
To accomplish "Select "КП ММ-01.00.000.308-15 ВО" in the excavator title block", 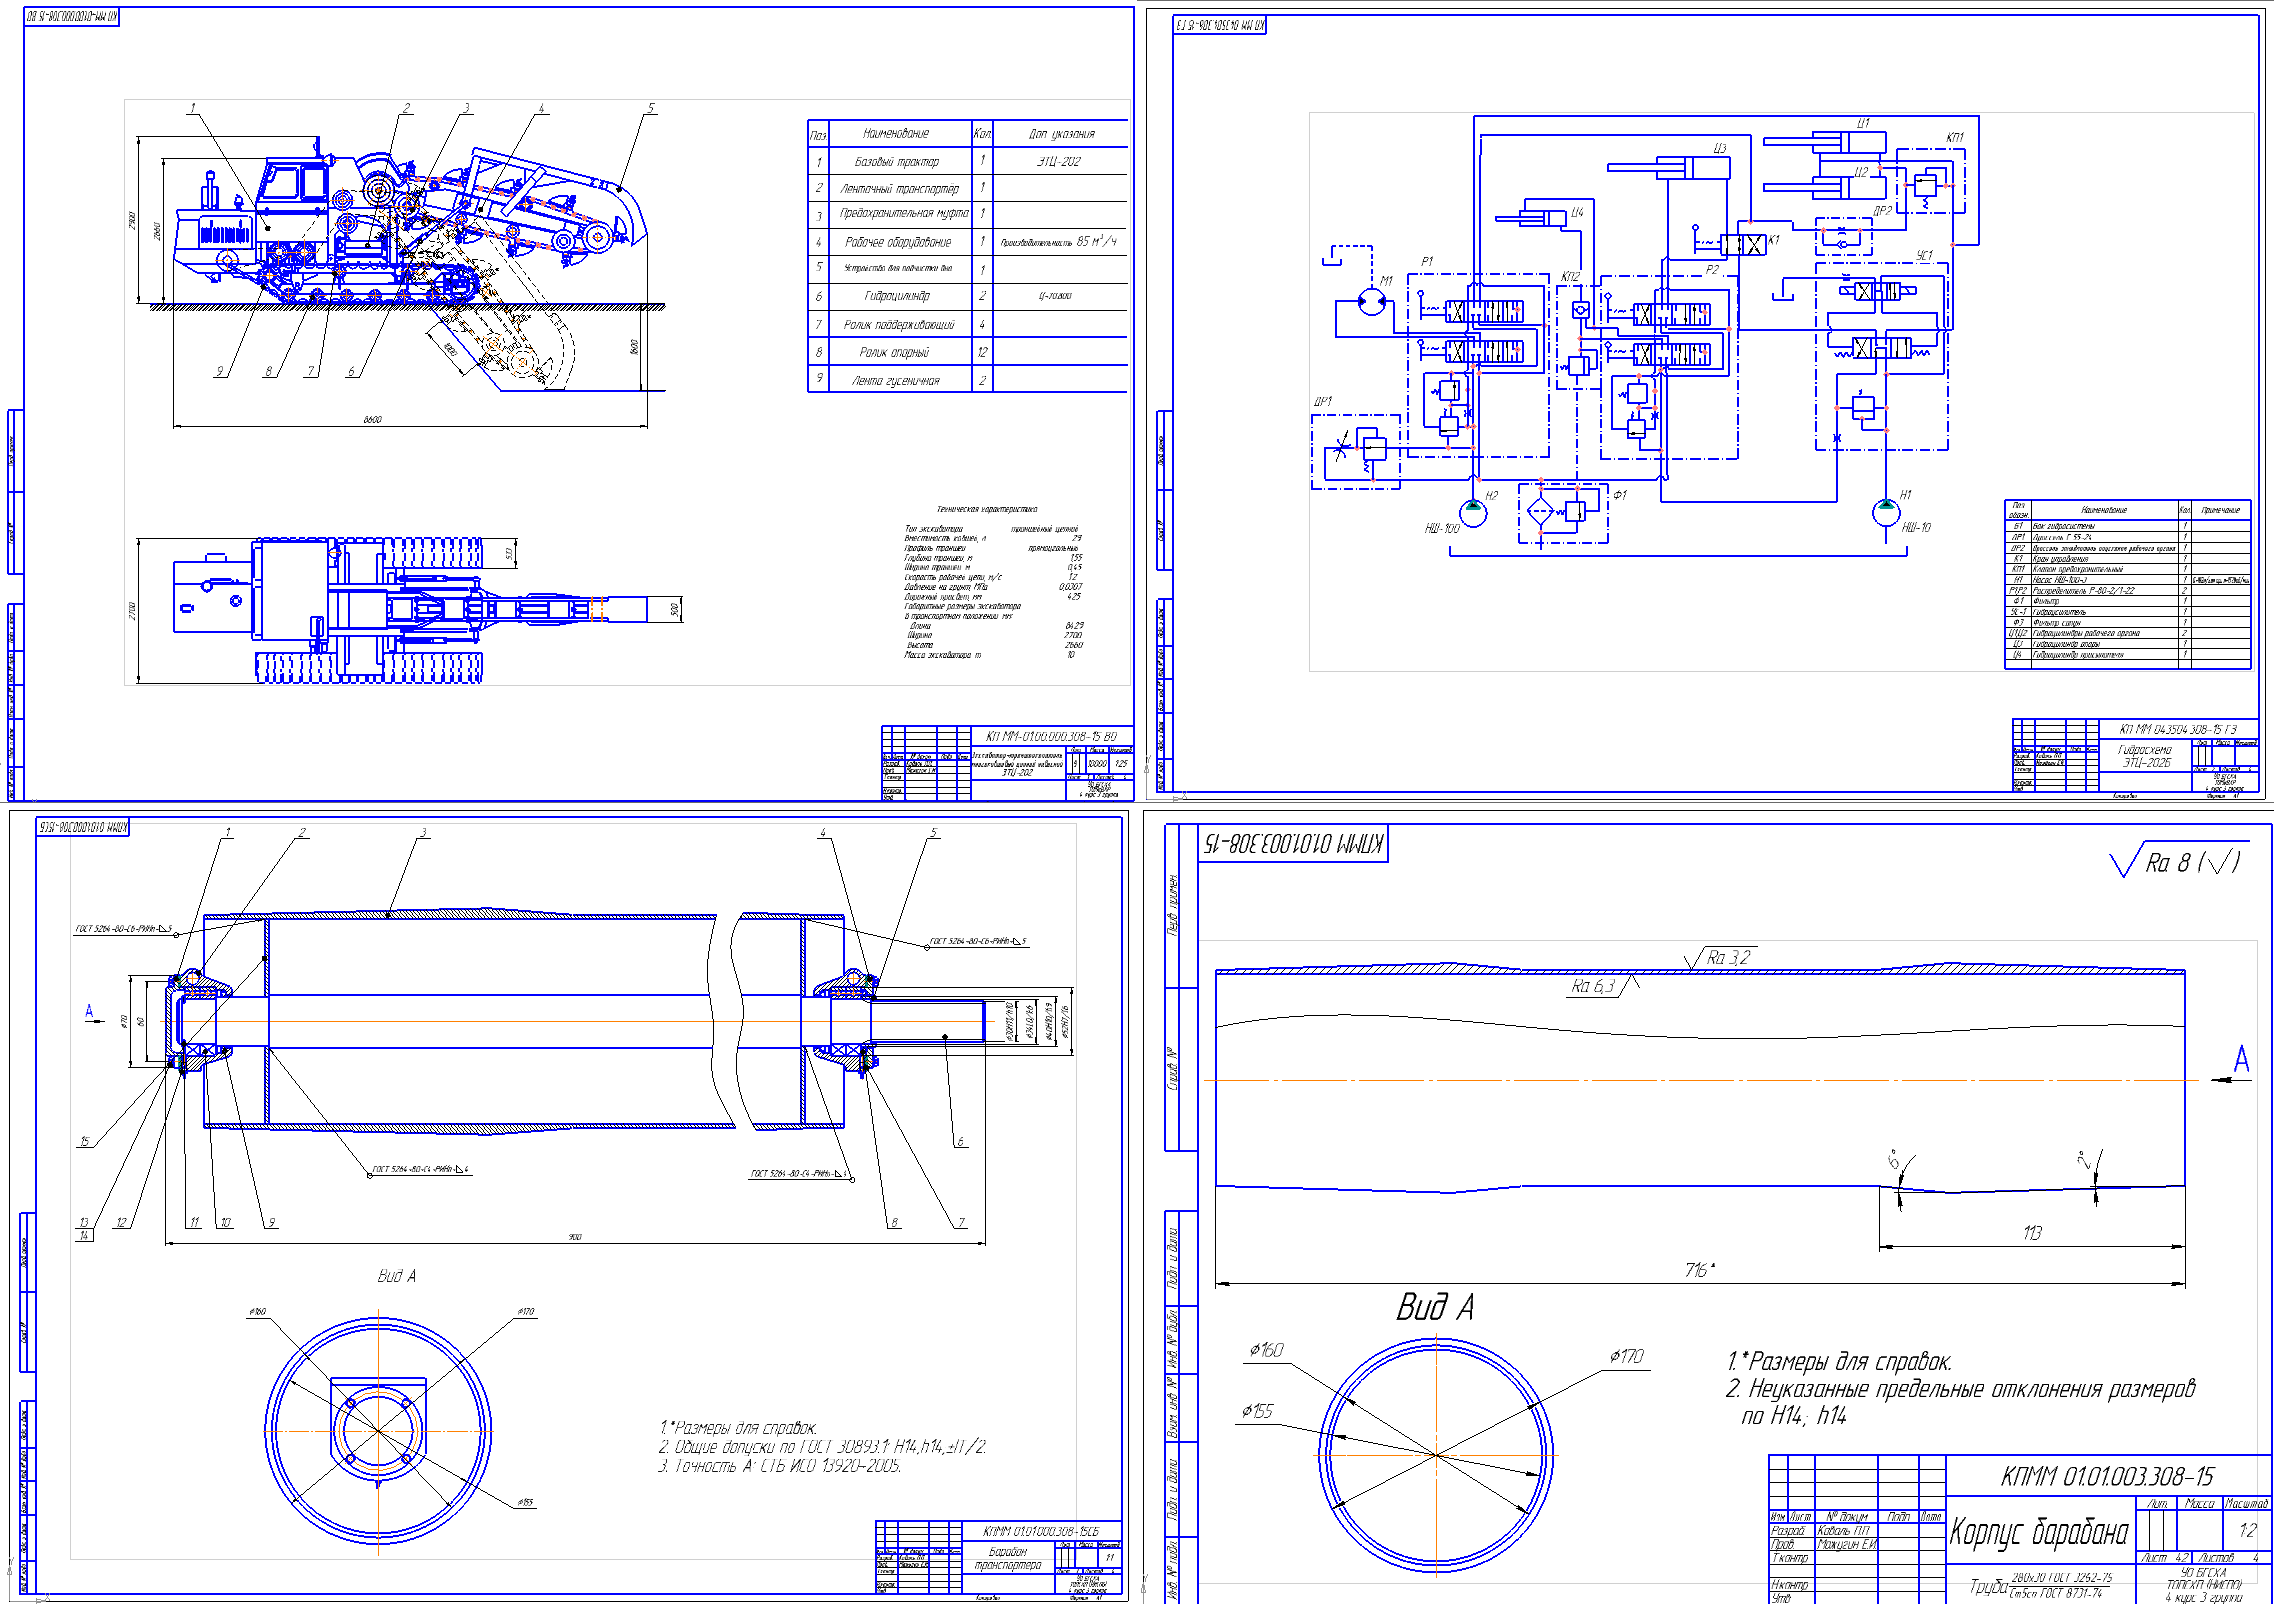I will pos(1051,736).
